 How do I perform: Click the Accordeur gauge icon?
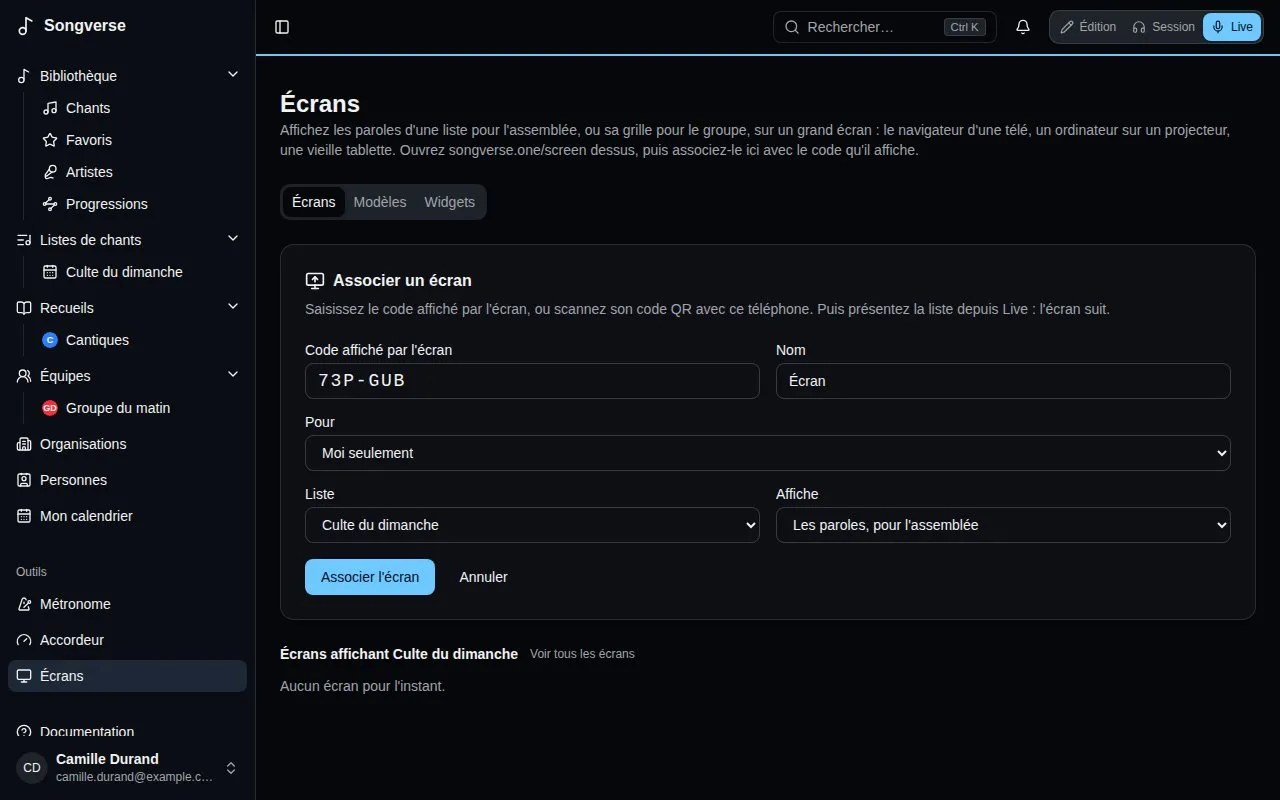point(24,640)
